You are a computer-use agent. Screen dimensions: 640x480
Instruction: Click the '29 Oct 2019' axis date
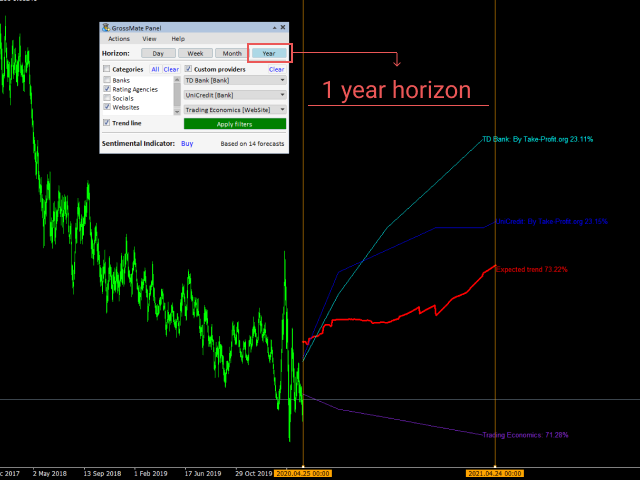(253, 473)
